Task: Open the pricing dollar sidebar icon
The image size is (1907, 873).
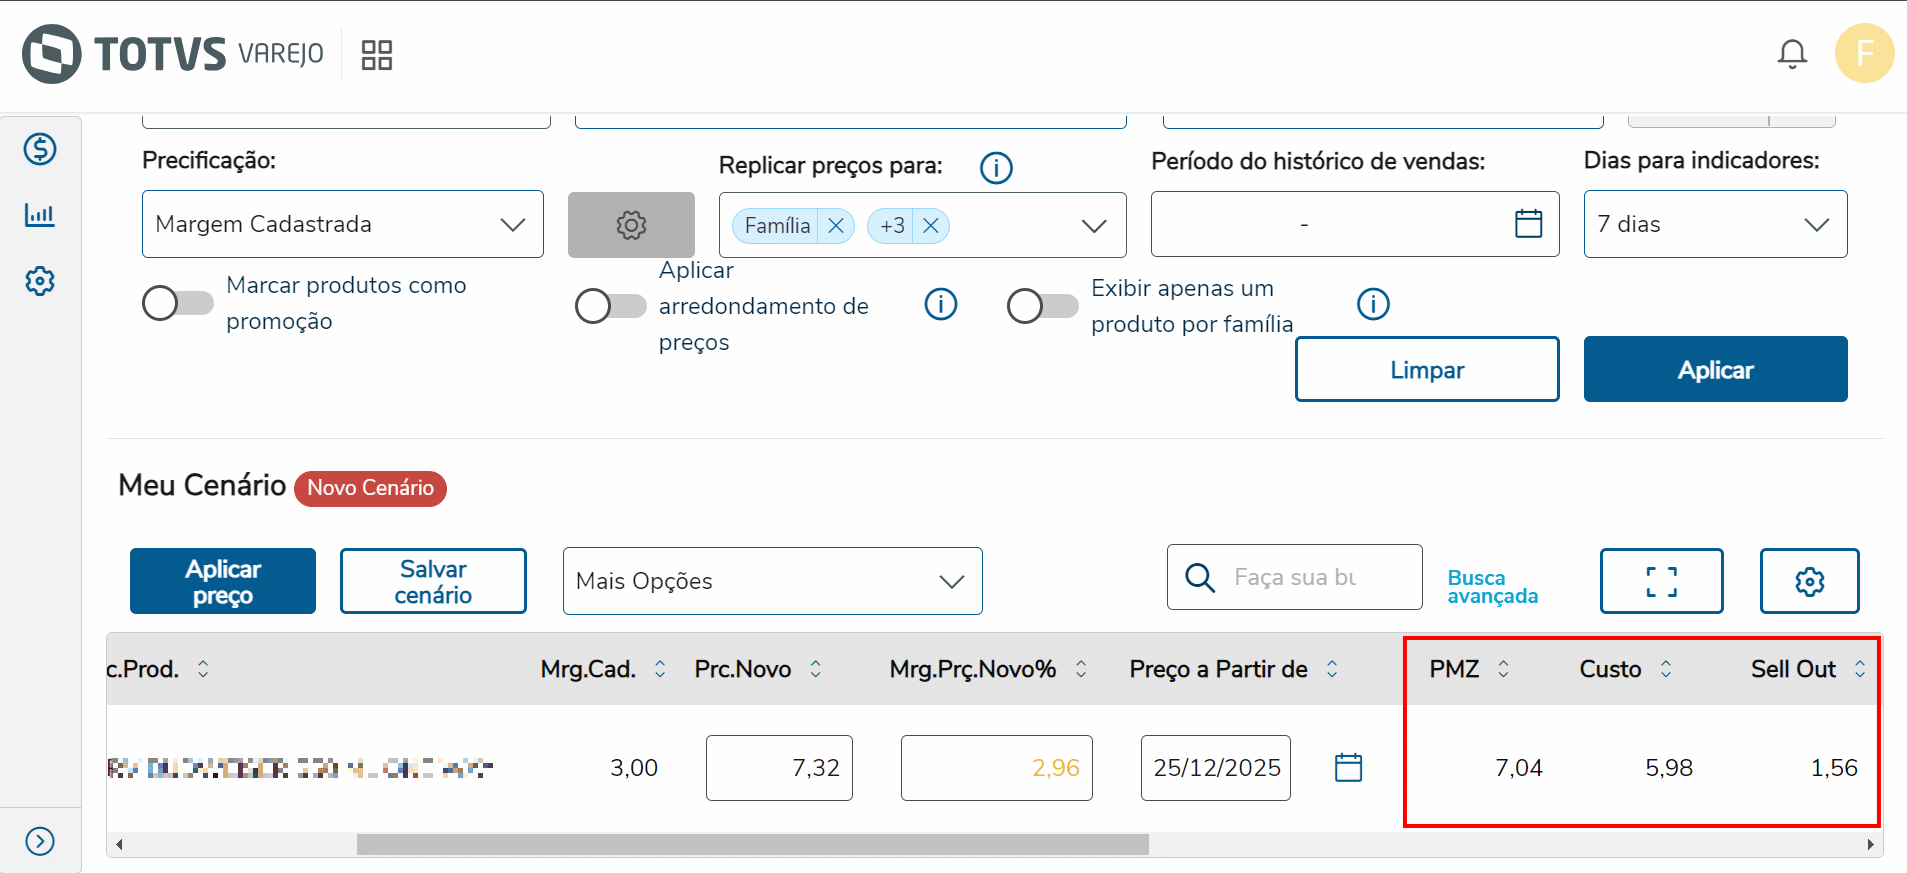Action: (x=40, y=149)
